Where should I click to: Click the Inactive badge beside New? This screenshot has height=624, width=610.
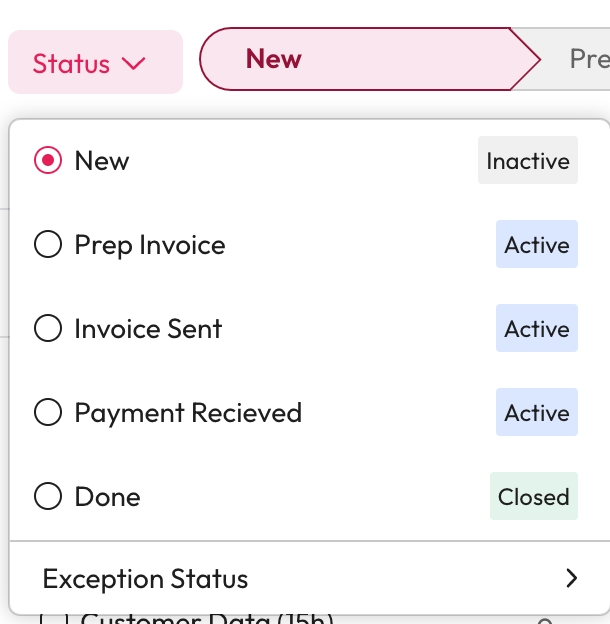point(527,161)
